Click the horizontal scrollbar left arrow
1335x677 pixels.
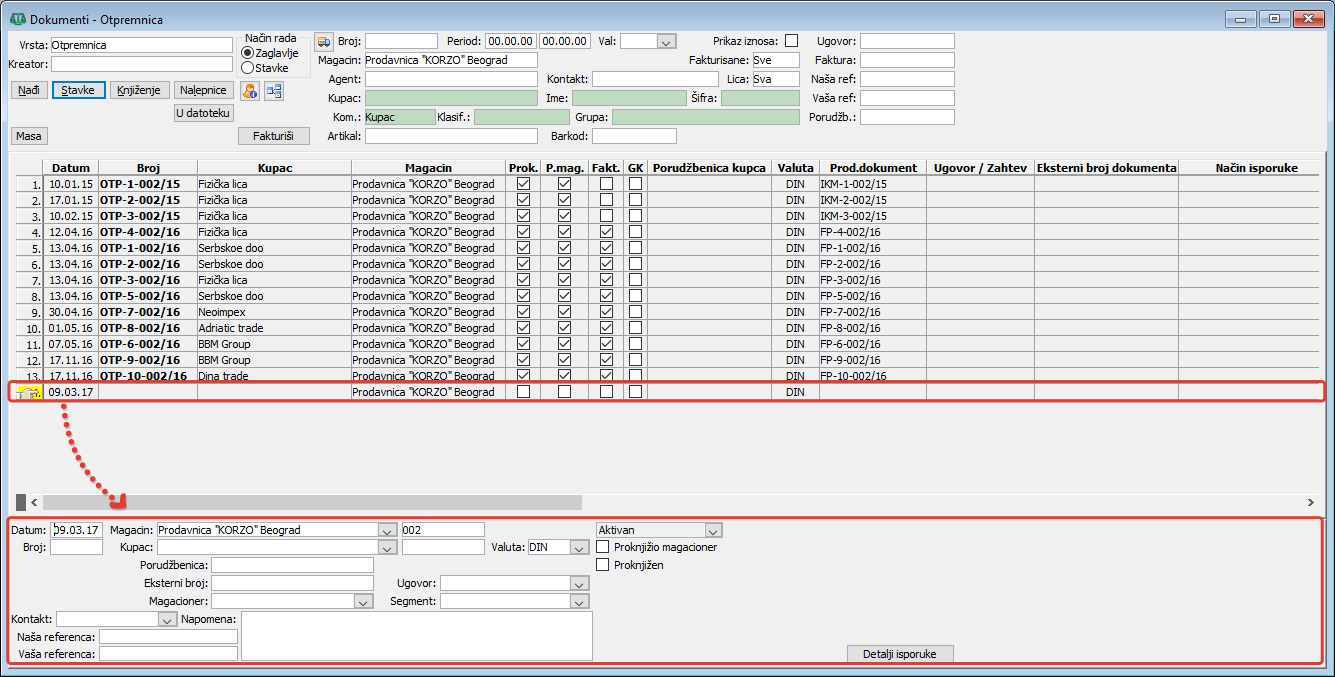(34, 502)
